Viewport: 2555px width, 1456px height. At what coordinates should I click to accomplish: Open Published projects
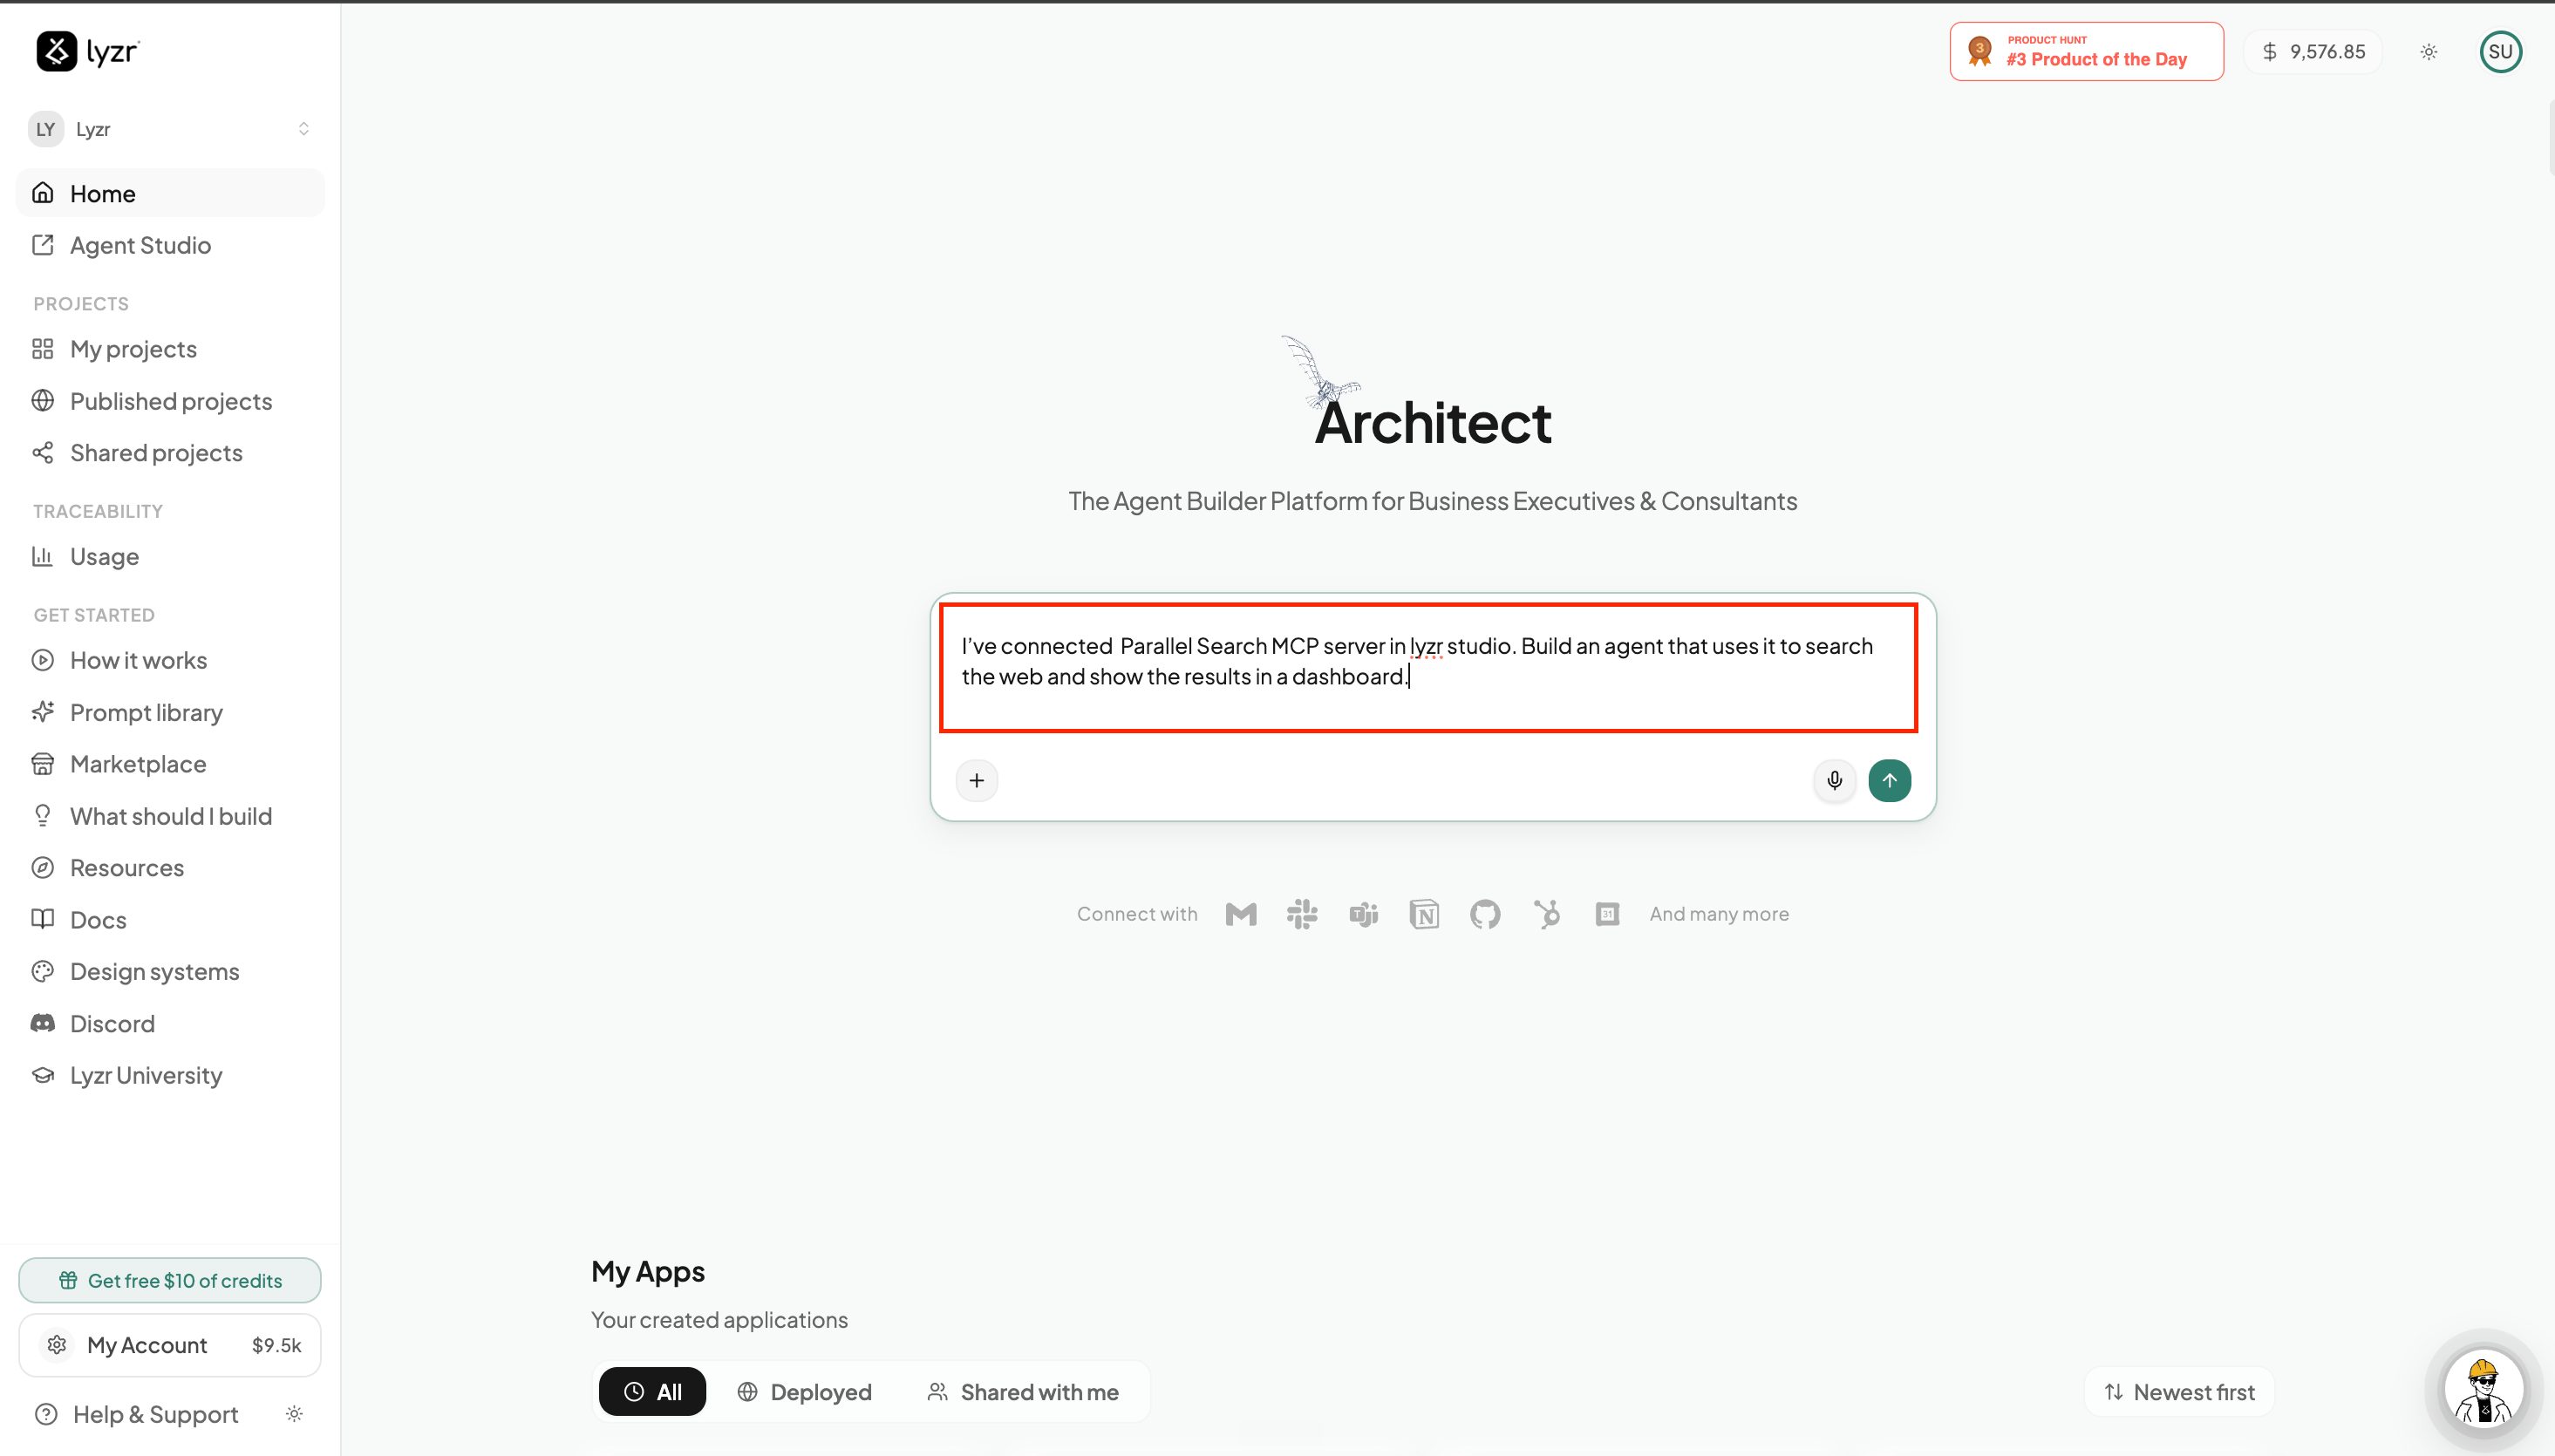[x=170, y=401]
